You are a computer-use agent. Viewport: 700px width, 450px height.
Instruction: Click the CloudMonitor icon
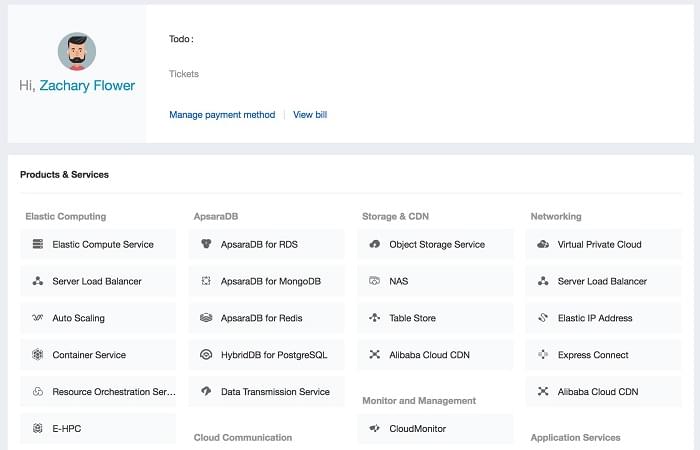[x=375, y=428]
